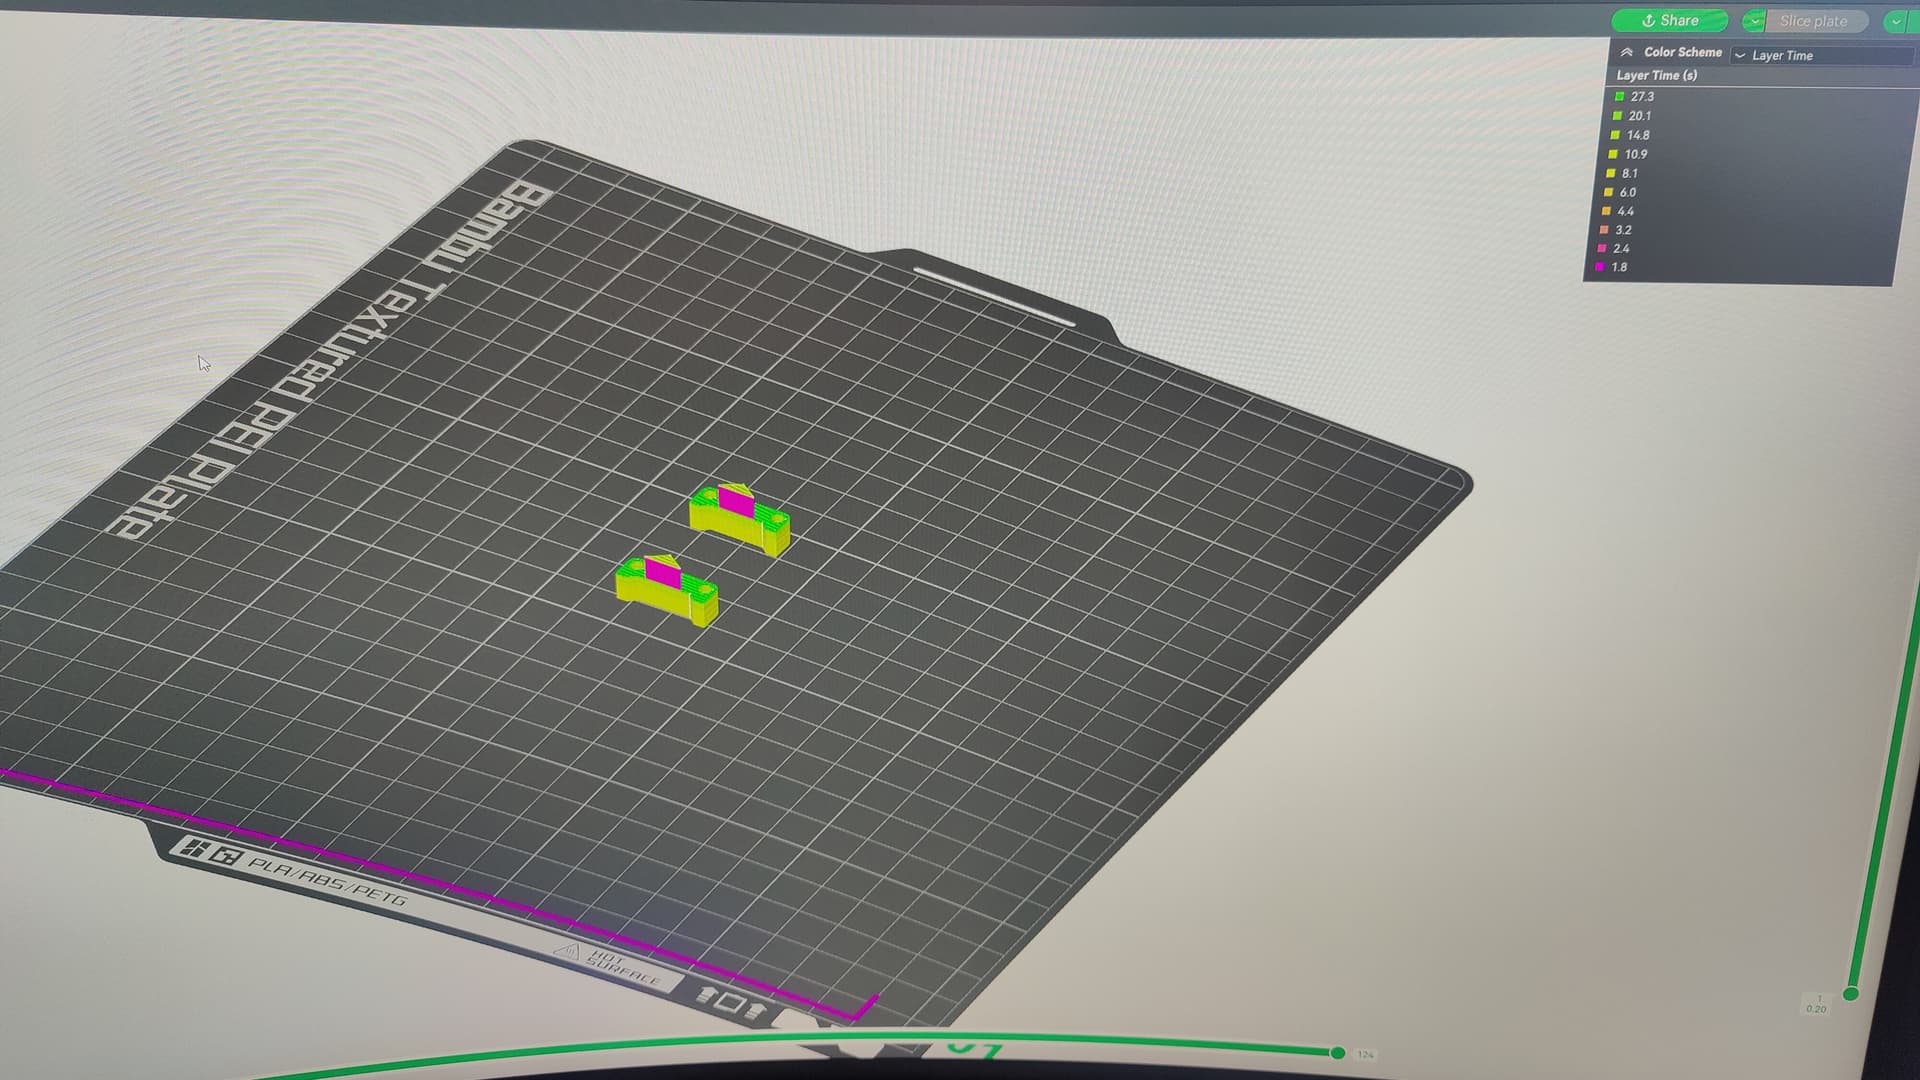
Task: Click the 20.1 legend color swatch
Action: [x=1617, y=116]
